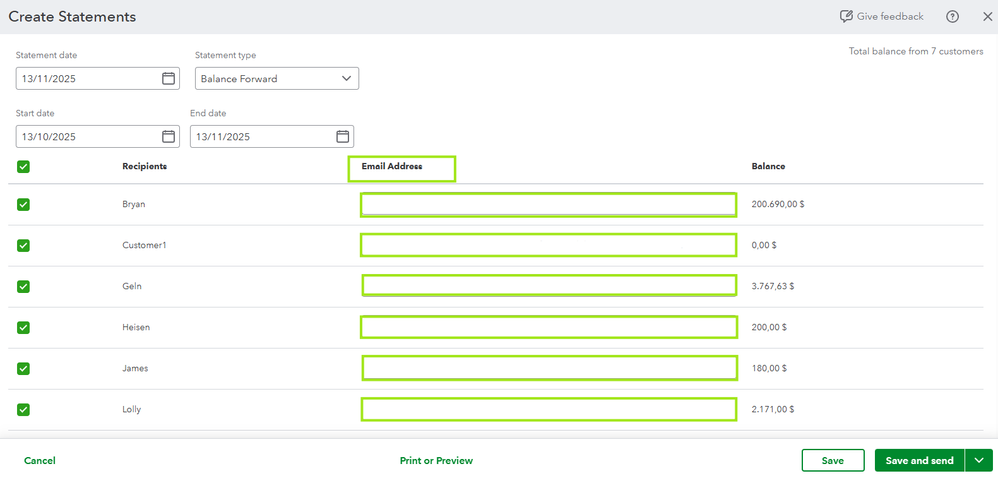The height and width of the screenshot is (478, 998).
Task: Click the Recipients column header
Action: point(144,166)
